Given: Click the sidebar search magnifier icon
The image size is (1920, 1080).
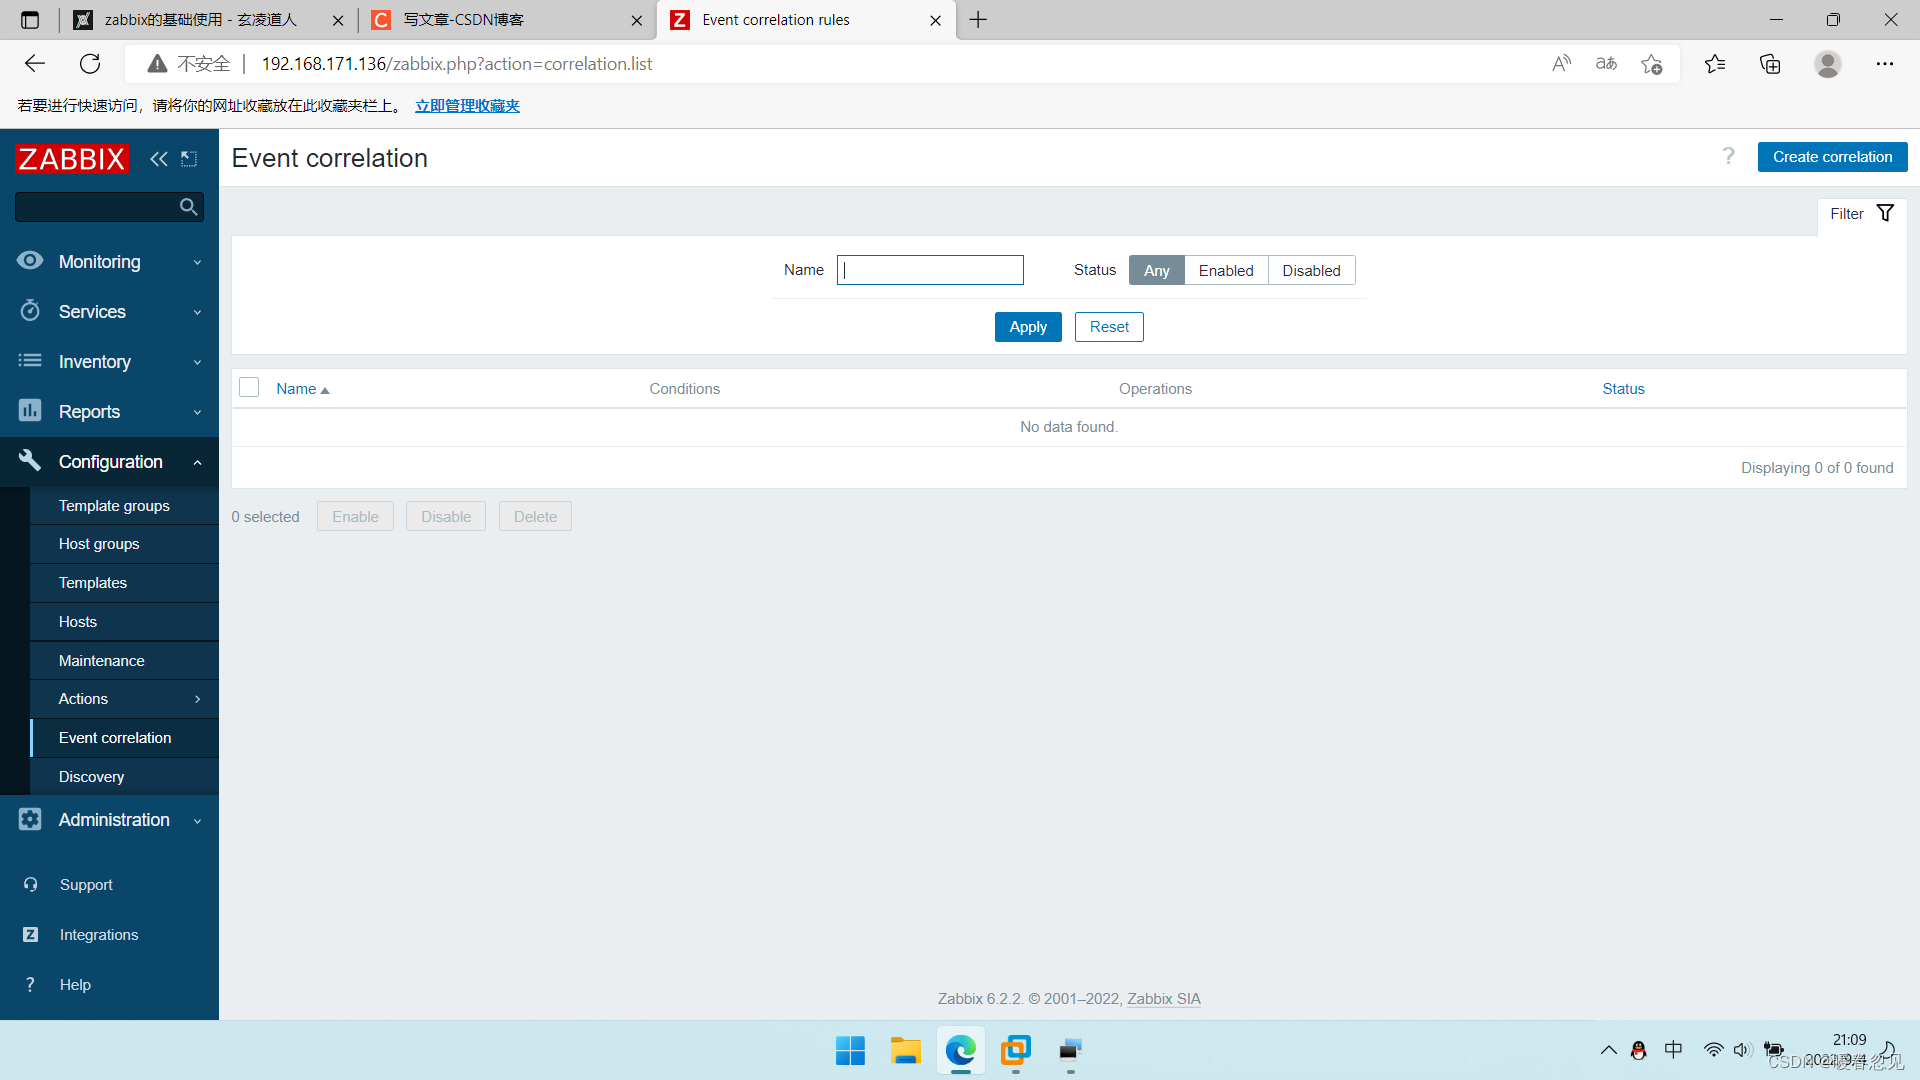Looking at the screenshot, I should click(188, 207).
